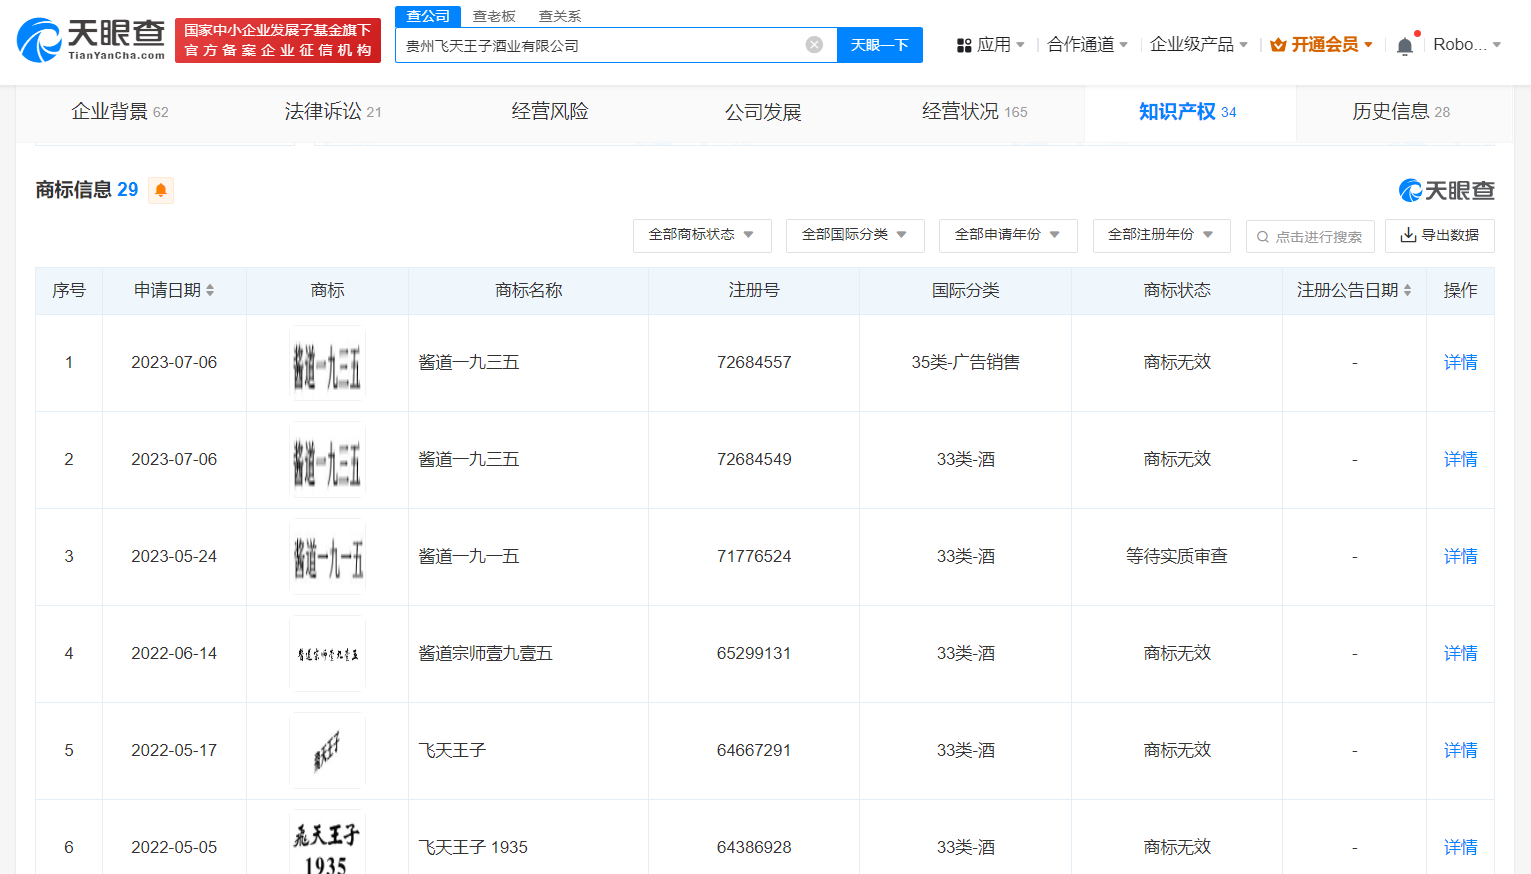Expand the Robo account menu chevron

(1497, 44)
